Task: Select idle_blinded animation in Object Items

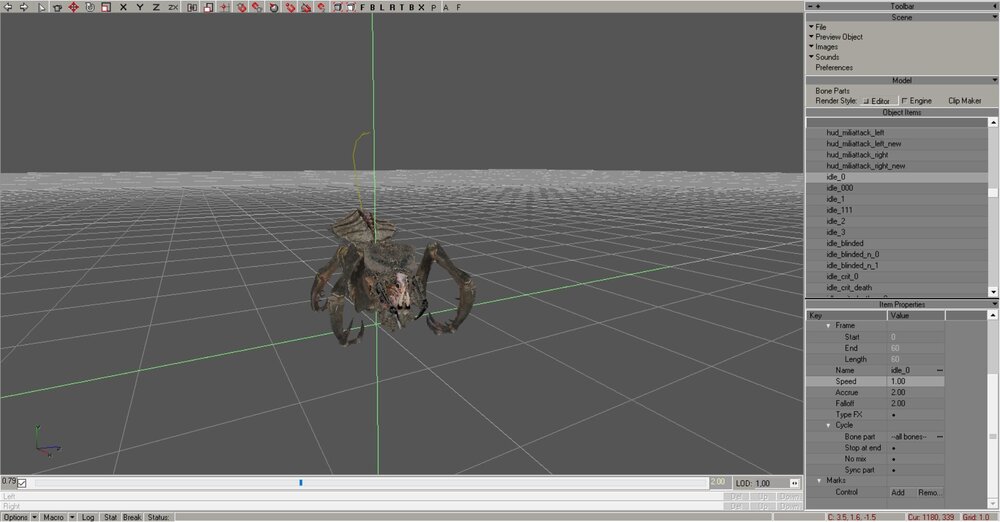Action: click(845, 243)
